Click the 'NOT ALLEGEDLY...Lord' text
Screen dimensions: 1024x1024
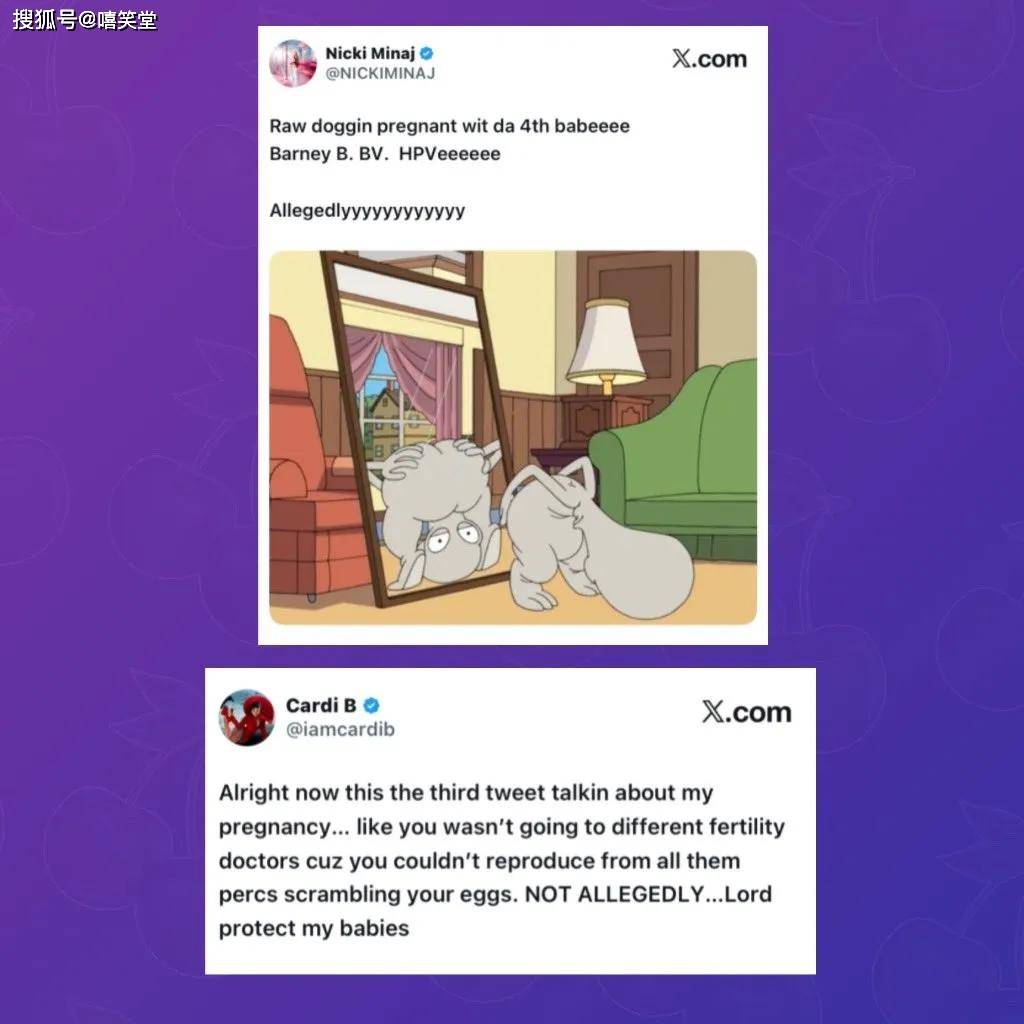(648, 894)
